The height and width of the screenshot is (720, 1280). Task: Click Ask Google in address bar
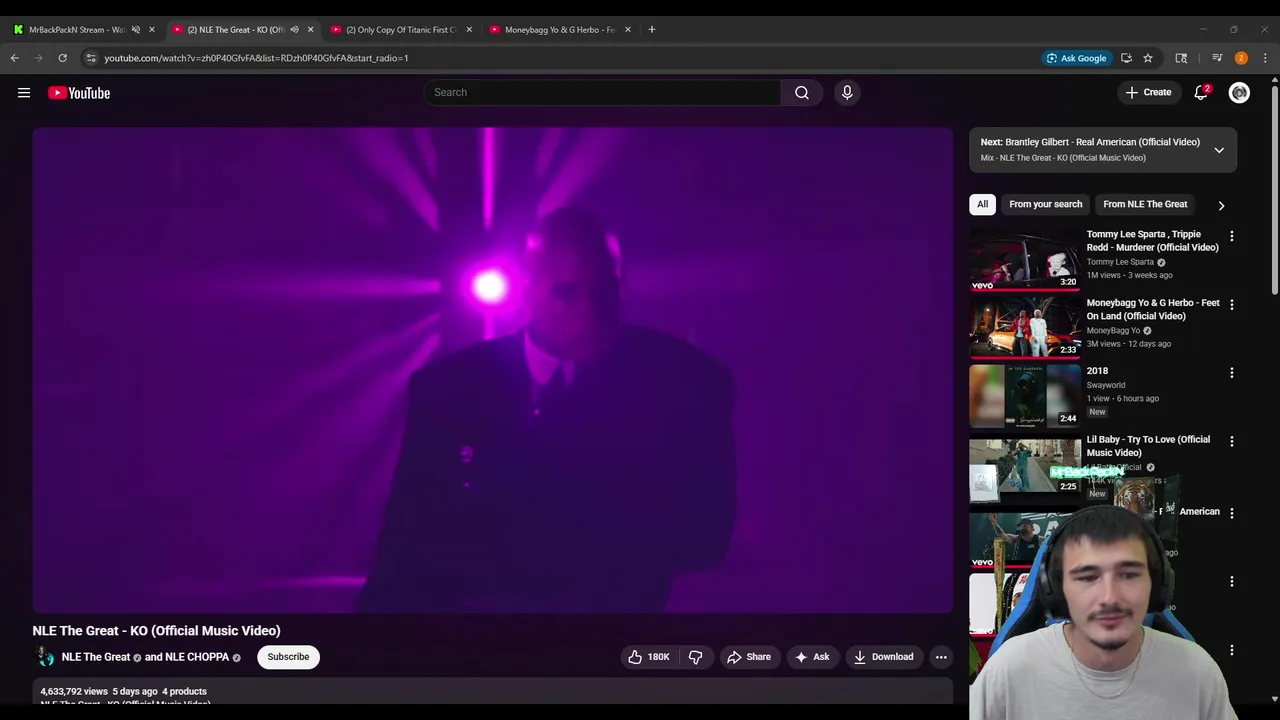coord(1076,58)
